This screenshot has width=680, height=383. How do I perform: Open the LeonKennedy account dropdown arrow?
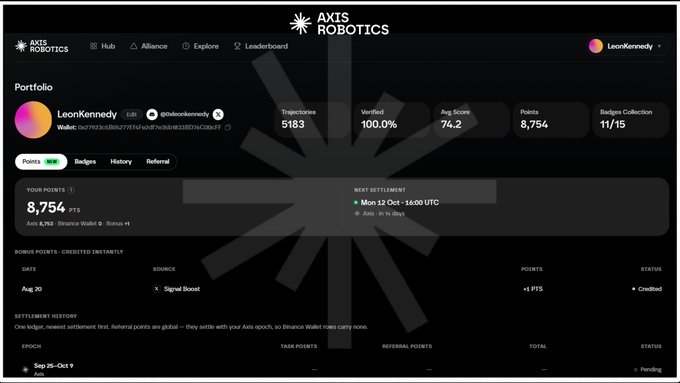[x=660, y=46]
